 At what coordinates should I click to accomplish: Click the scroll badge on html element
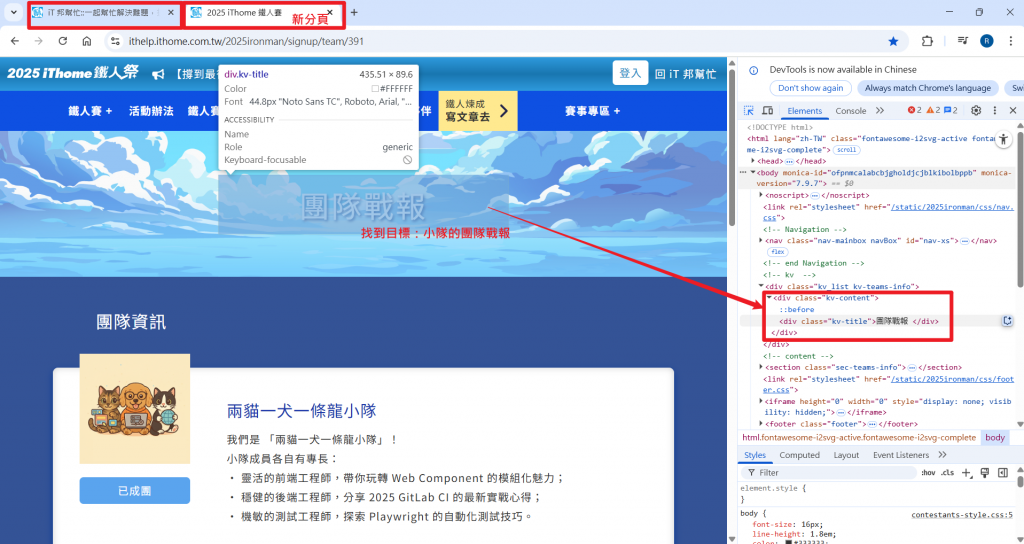846,150
